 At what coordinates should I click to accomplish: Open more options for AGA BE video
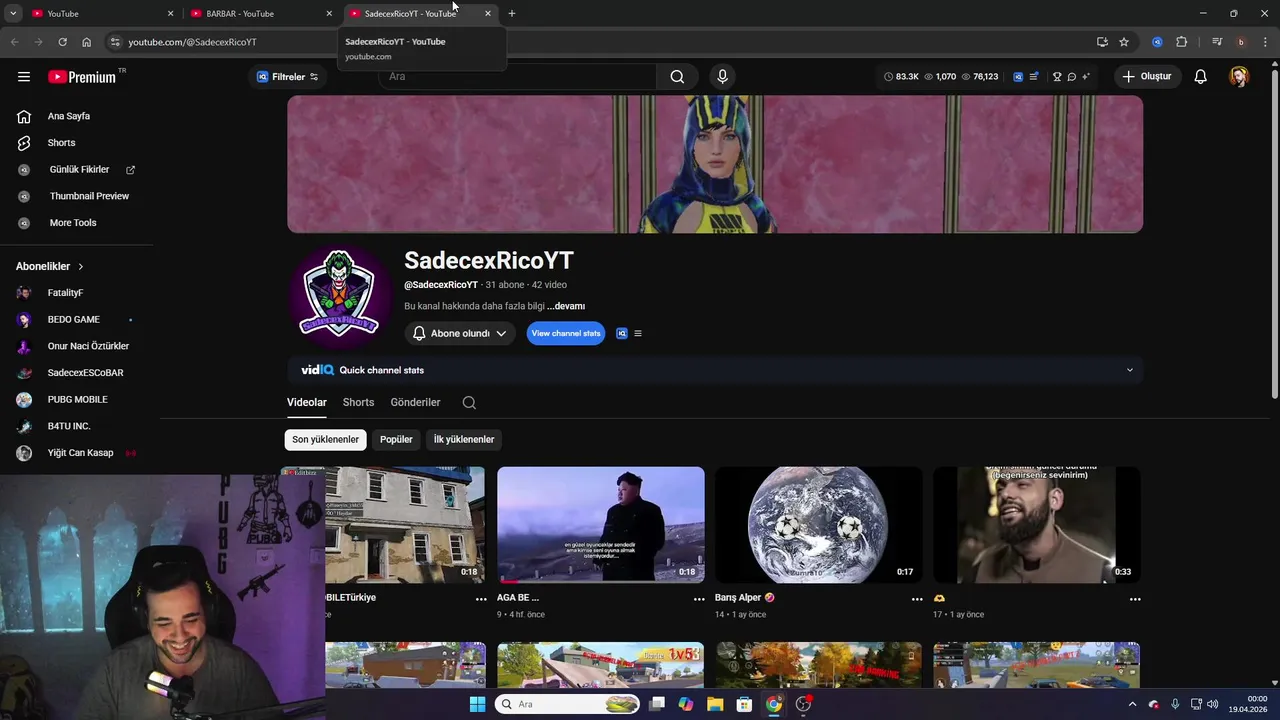699,599
